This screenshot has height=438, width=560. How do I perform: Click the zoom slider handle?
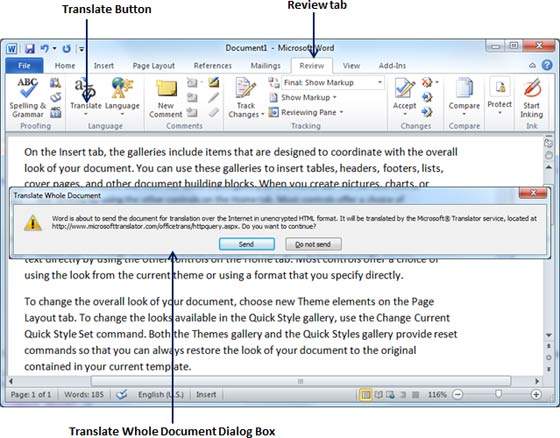(x=498, y=394)
